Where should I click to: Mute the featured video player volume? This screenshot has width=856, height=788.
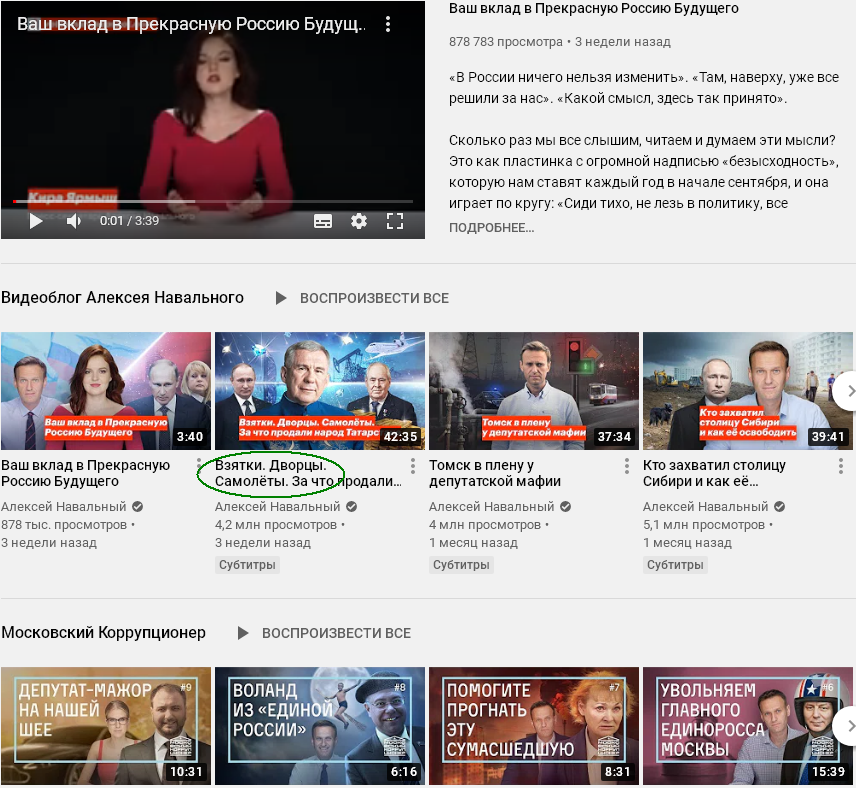point(74,221)
